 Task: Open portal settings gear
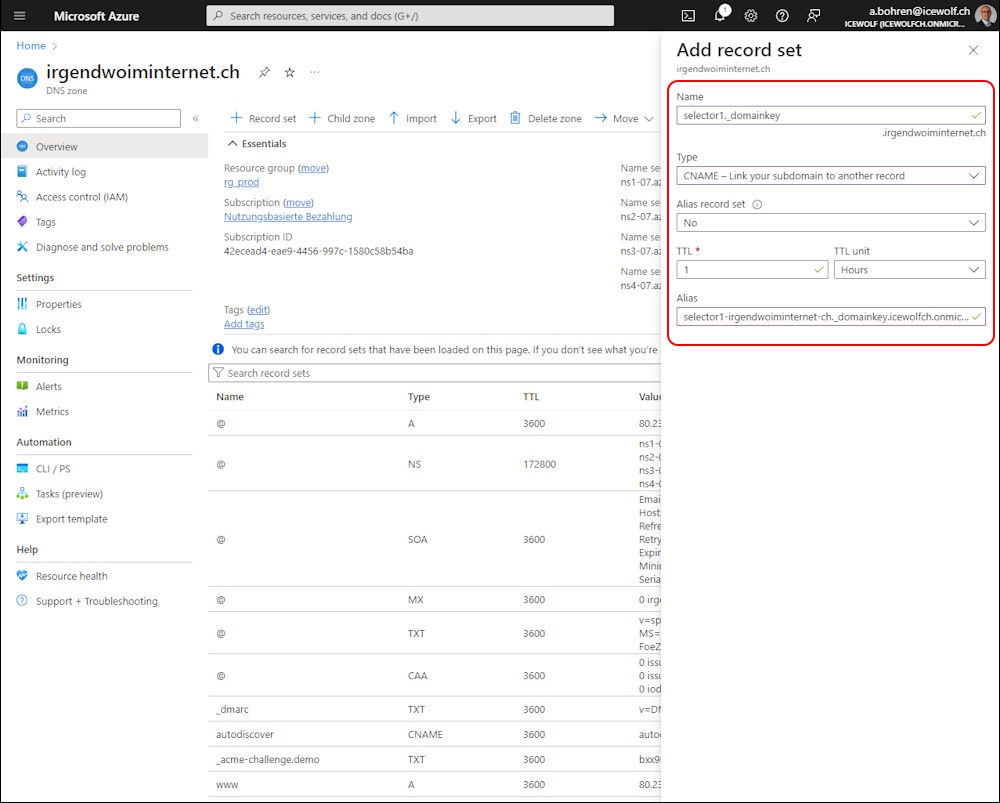(x=751, y=16)
